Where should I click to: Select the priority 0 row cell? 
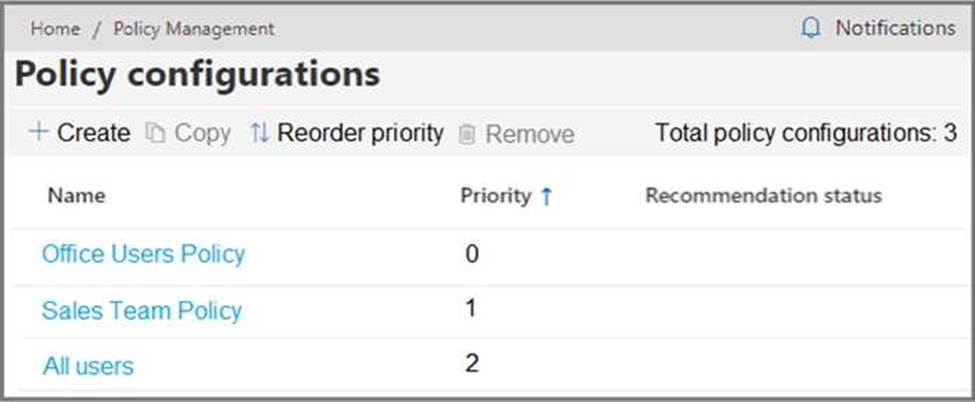(472, 253)
